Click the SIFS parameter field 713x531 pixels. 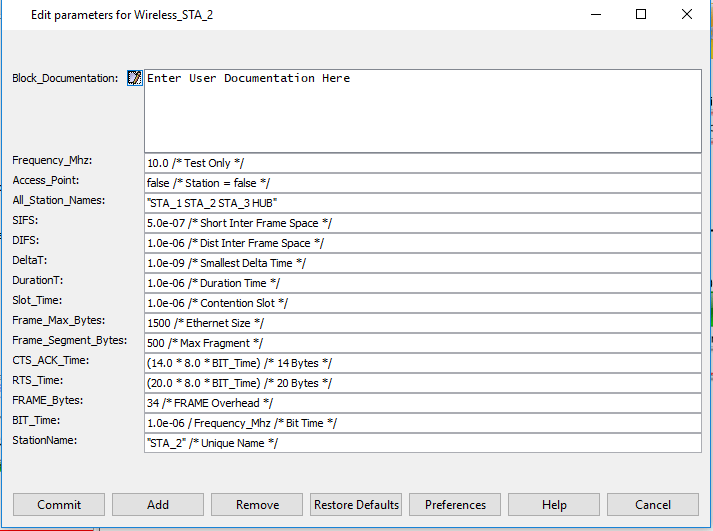click(x=422, y=223)
